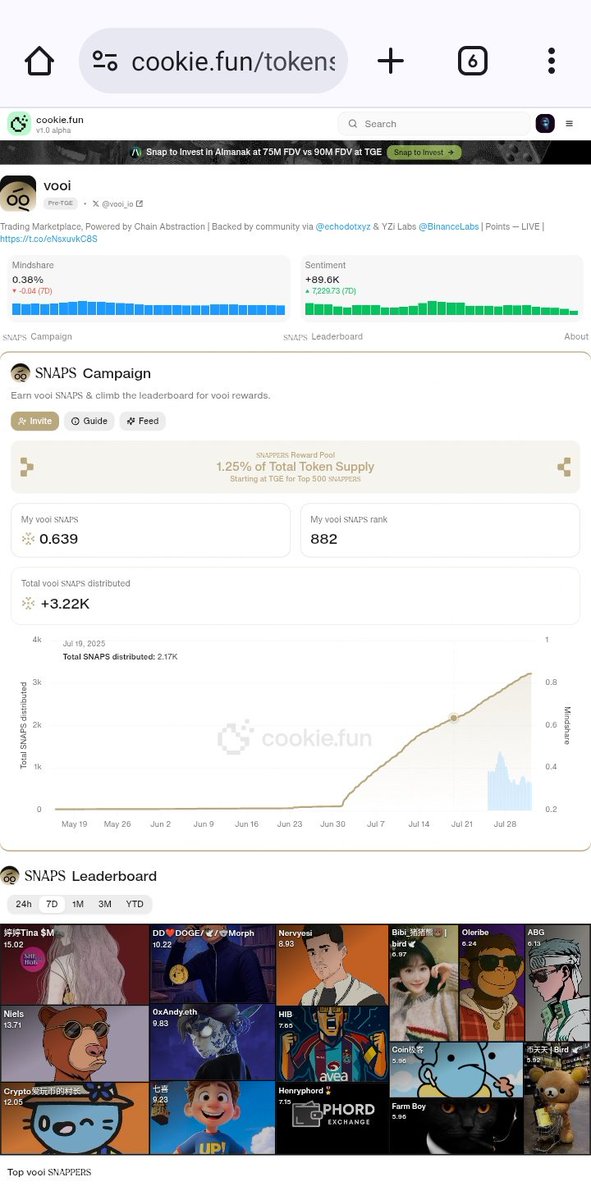Open the Guide button
Viewport: 591px width, 1200px height.
pyautogui.click(x=89, y=421)
